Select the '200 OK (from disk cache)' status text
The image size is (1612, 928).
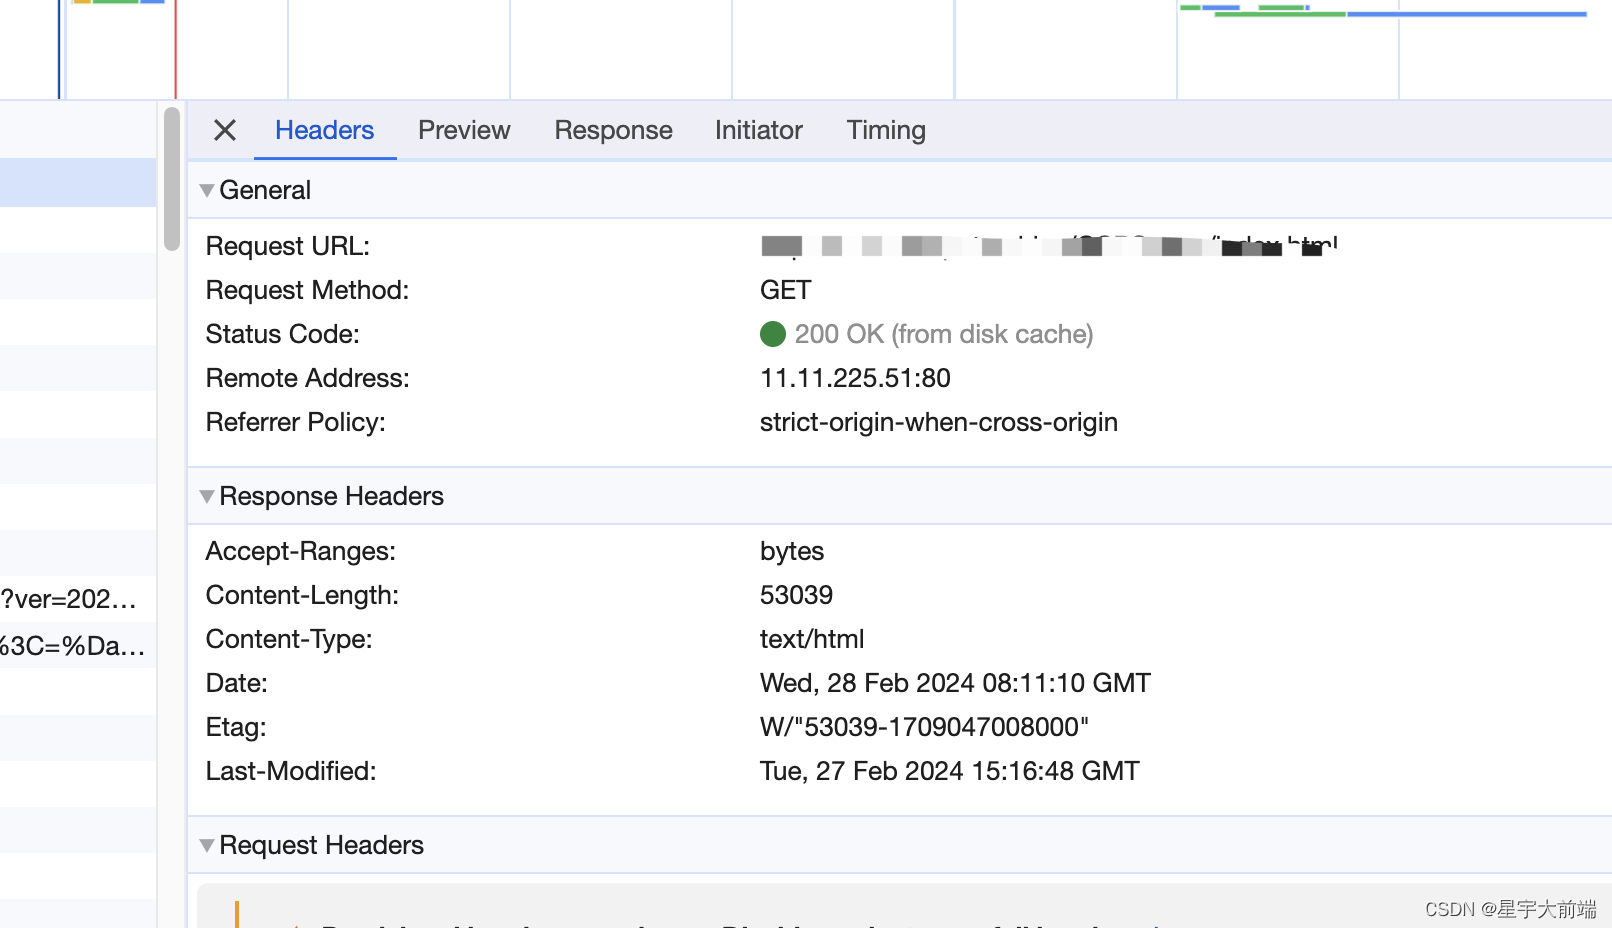click(x=944, y=334)
